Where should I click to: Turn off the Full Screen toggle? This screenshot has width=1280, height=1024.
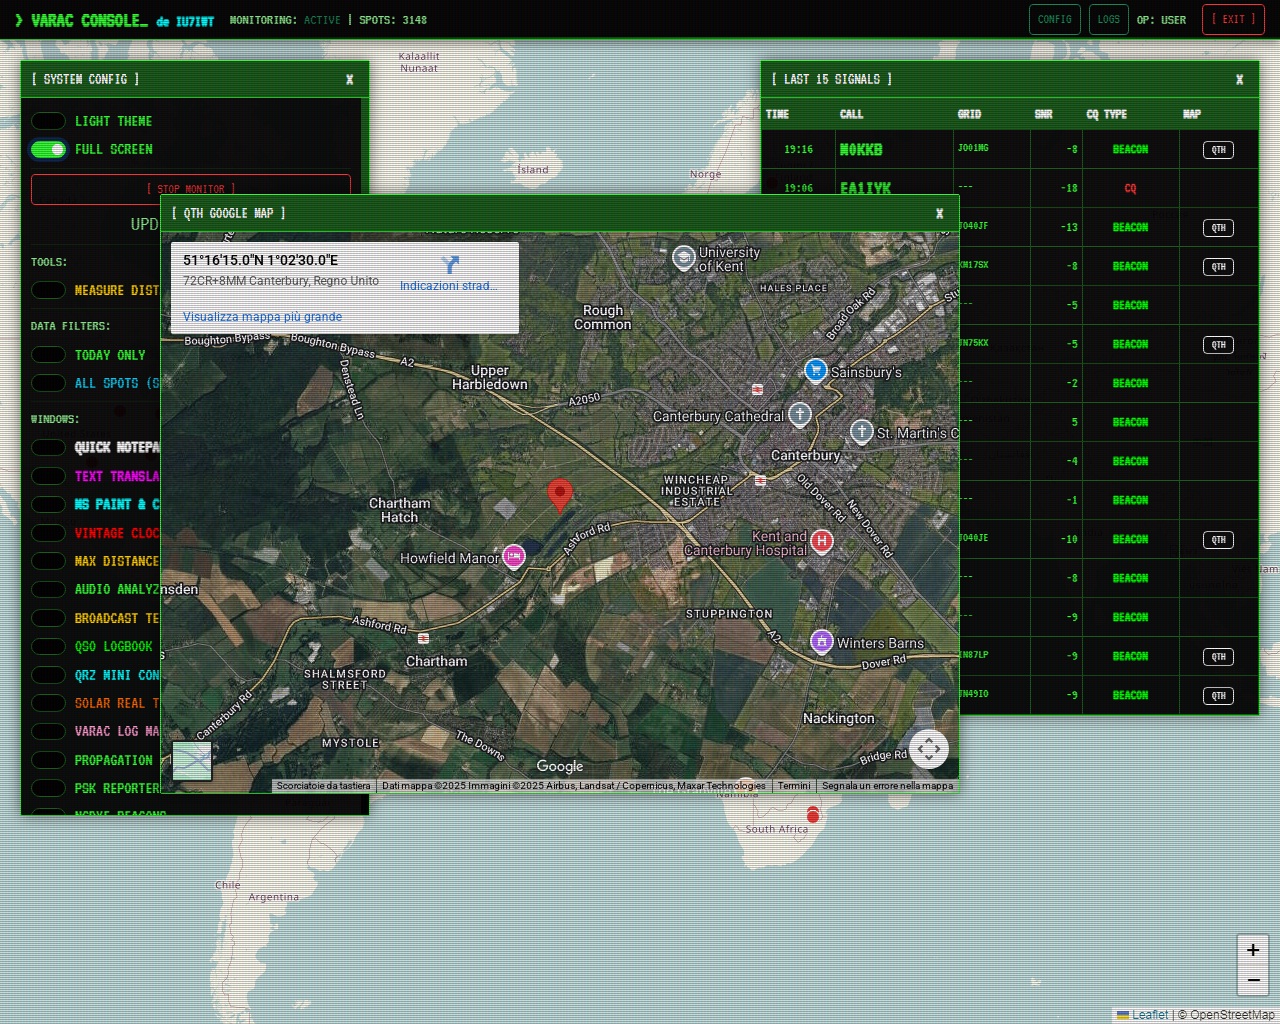48,149
